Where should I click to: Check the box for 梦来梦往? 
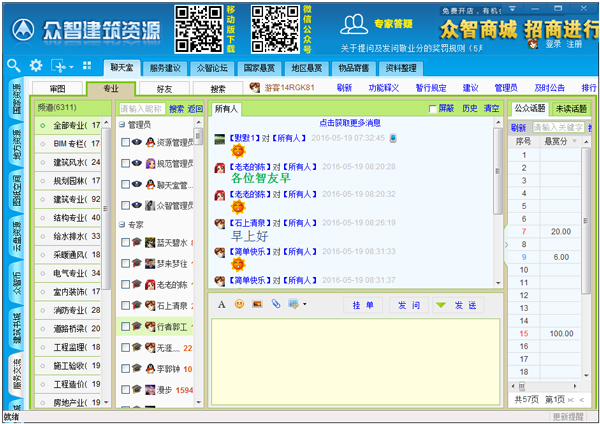(x=125, y=263)
